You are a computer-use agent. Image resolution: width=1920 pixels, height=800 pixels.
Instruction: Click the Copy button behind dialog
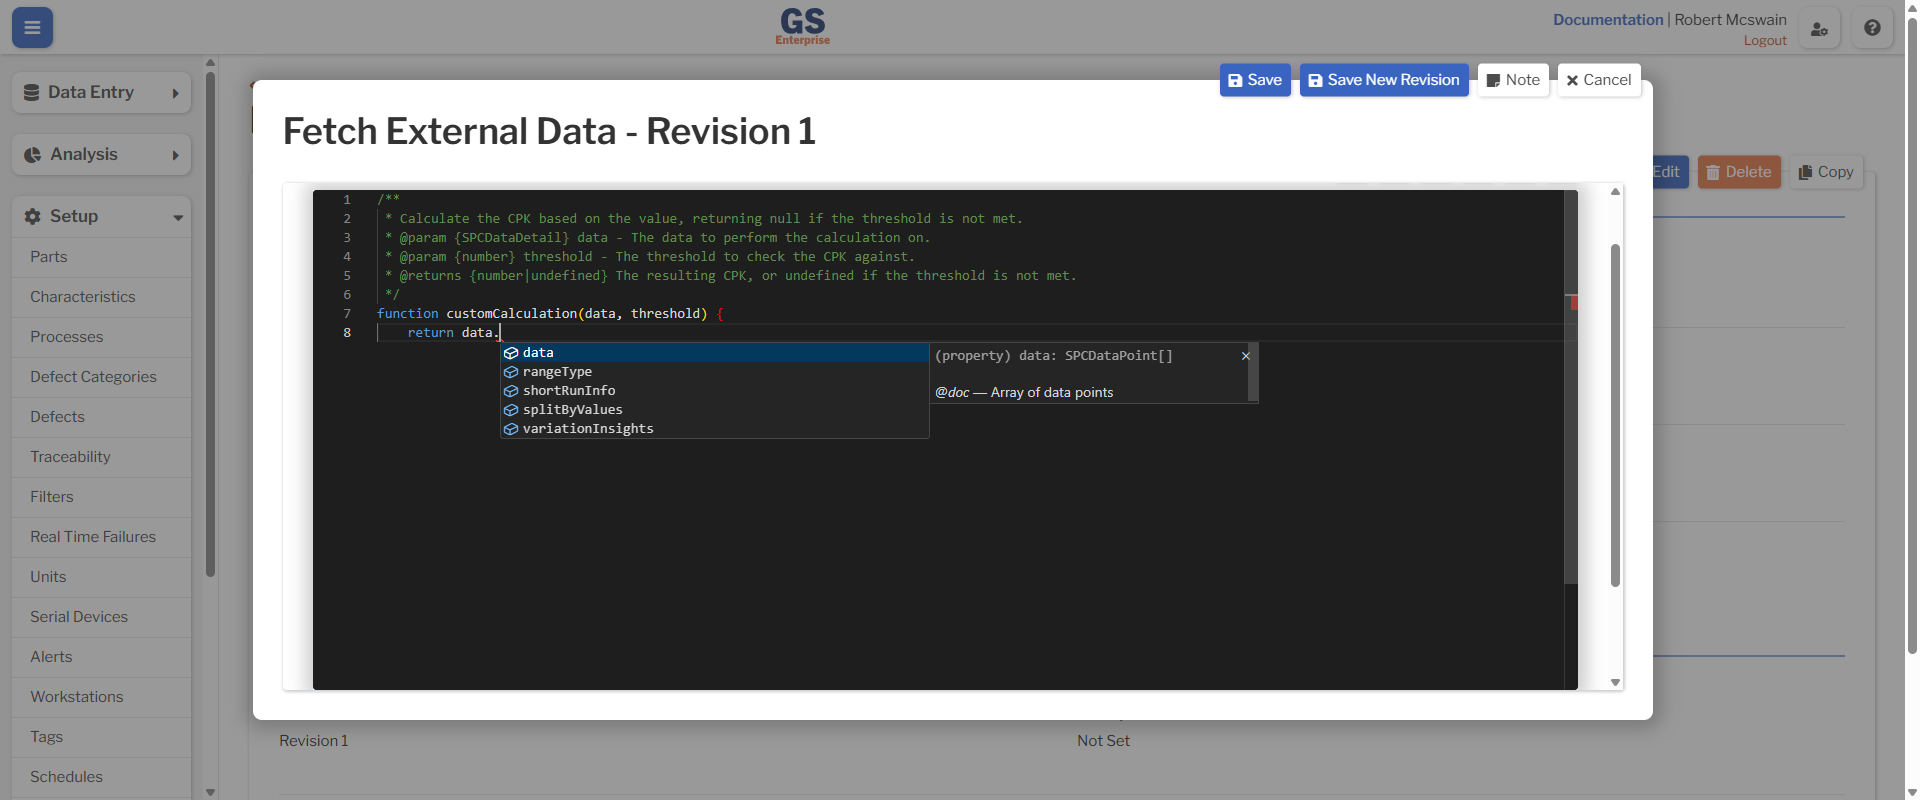tap(1826, 172)
